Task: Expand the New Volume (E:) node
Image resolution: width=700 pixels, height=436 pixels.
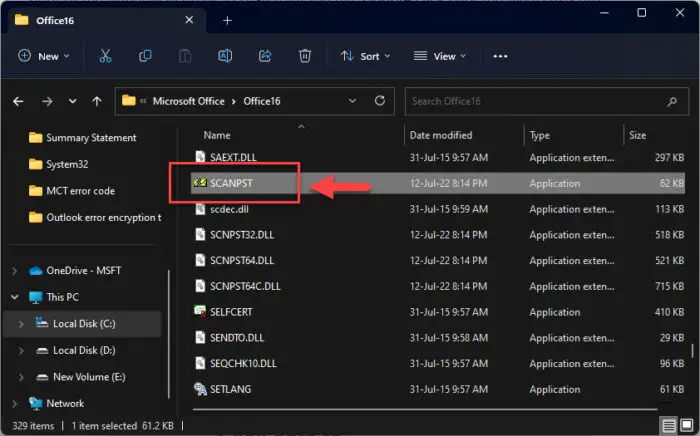Action: (x=21, y=377)
